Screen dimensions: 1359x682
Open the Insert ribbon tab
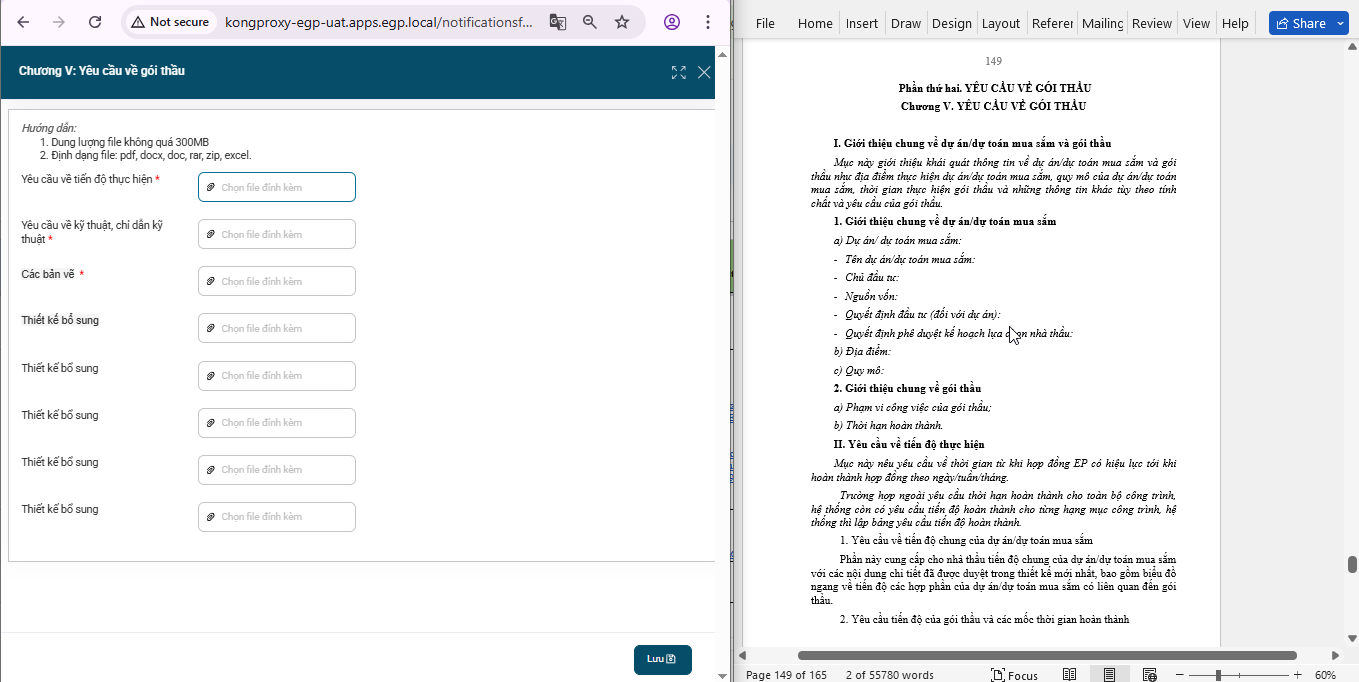[x=862, y=23]
